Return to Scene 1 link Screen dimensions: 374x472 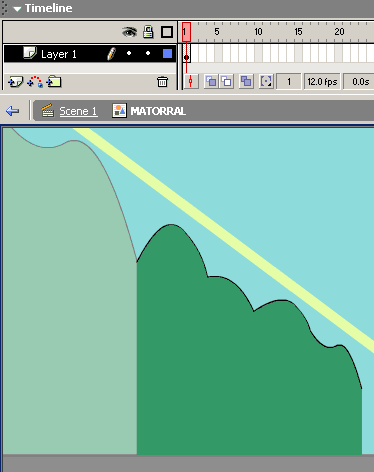click(78, 111)
